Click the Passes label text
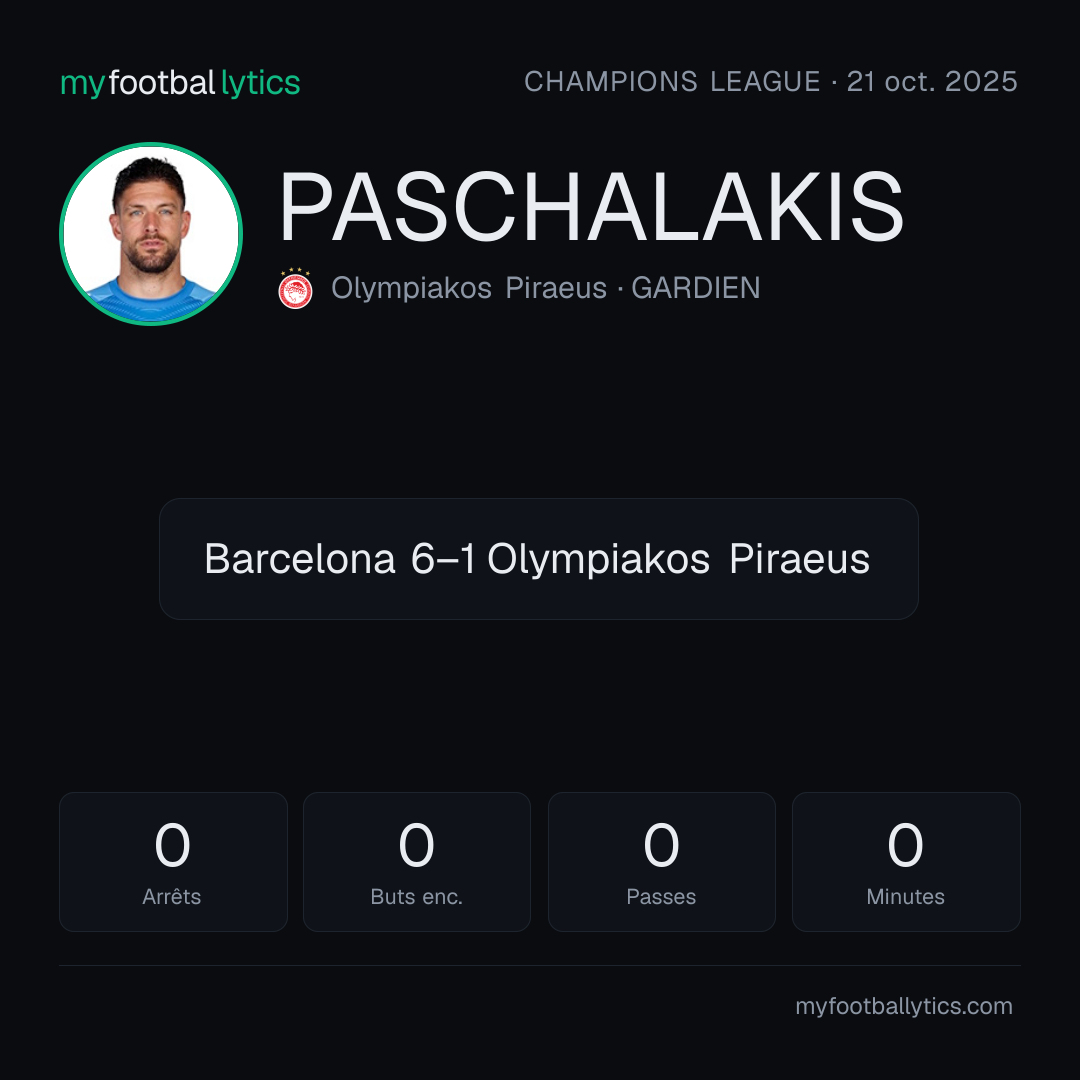 pos(661,897)
